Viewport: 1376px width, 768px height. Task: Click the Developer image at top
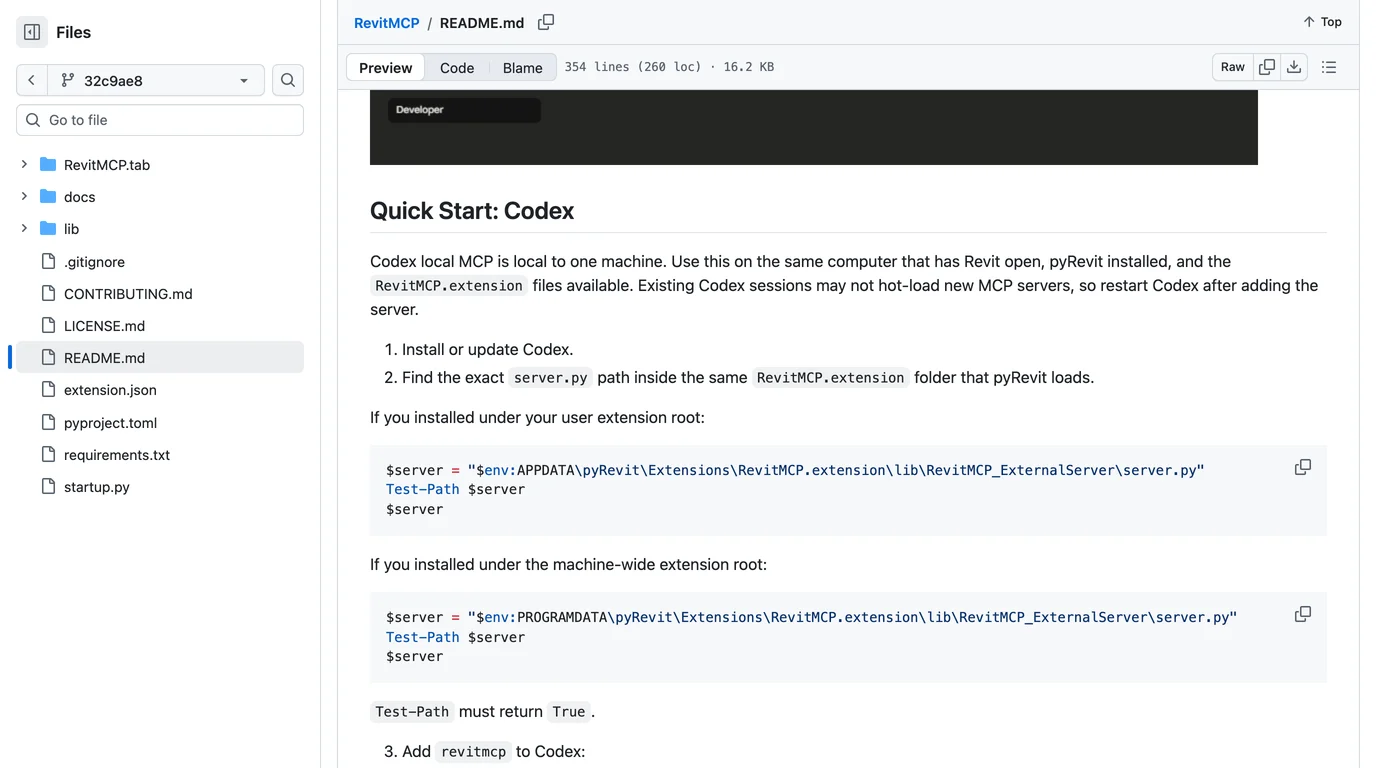pyautogui.click(x=814, y=127)
